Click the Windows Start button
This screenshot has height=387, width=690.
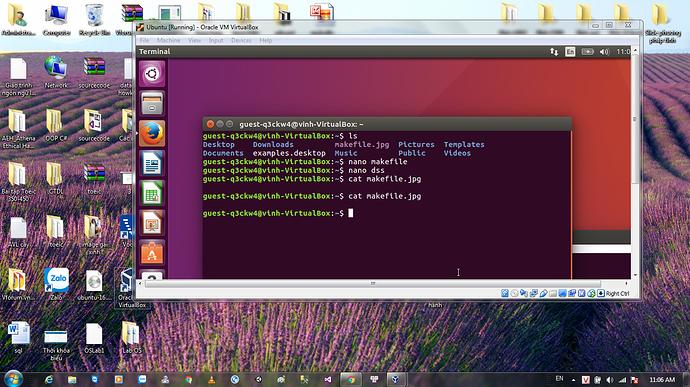[x=12, y=379]
